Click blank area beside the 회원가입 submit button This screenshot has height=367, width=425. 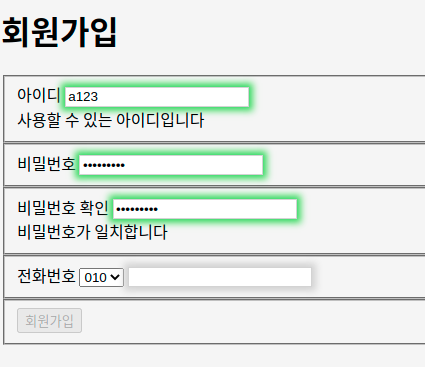233,321
